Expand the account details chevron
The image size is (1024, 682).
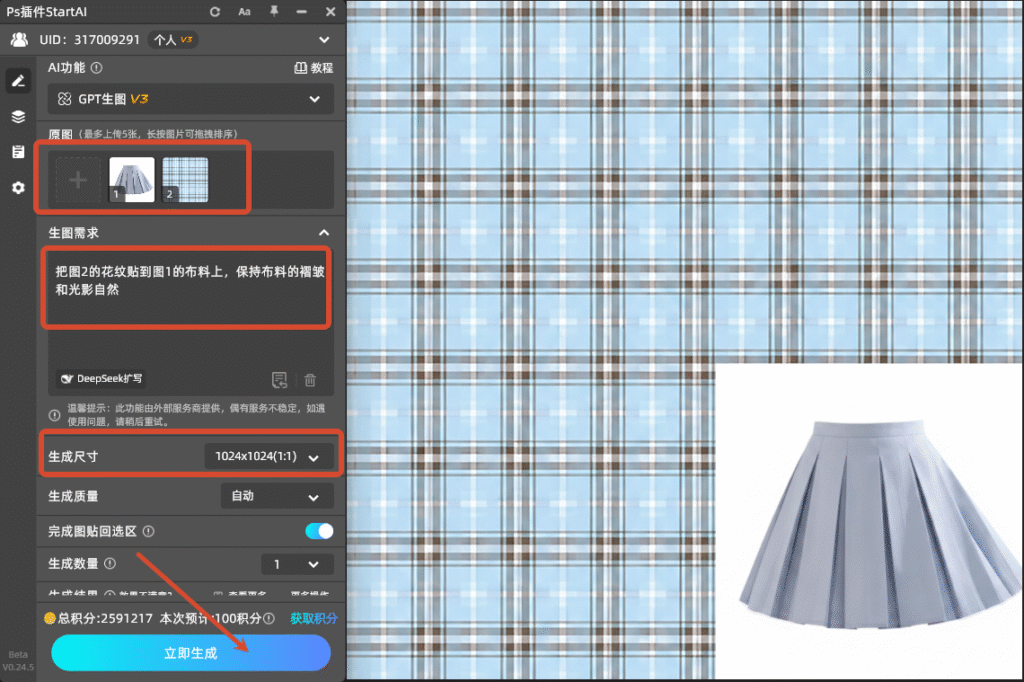coord(324,40)
